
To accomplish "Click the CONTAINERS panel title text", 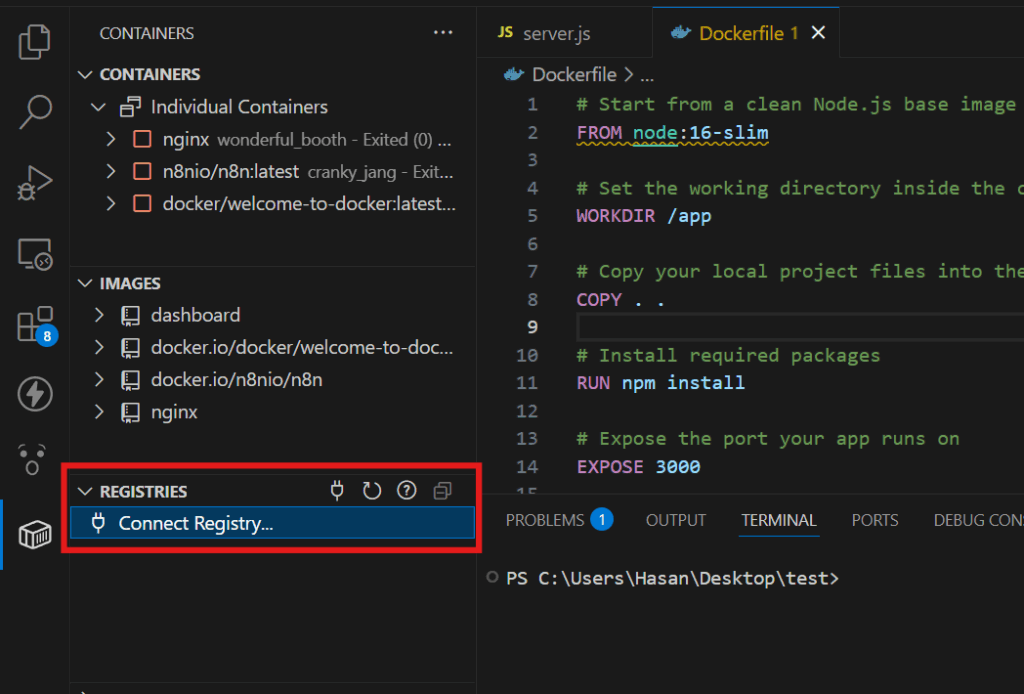I will coord(146,33).
